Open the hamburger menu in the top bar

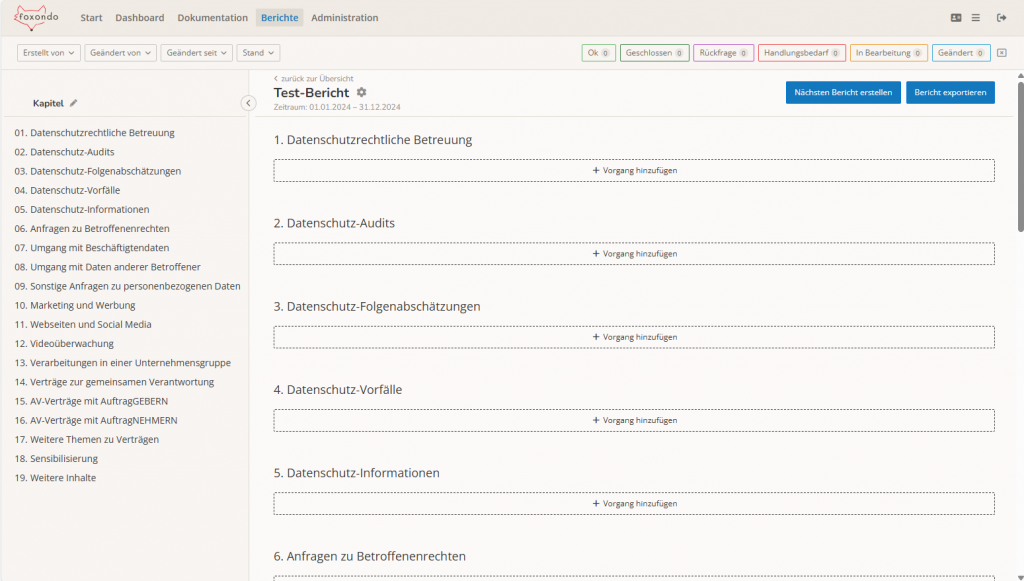(x=976, y=17)
